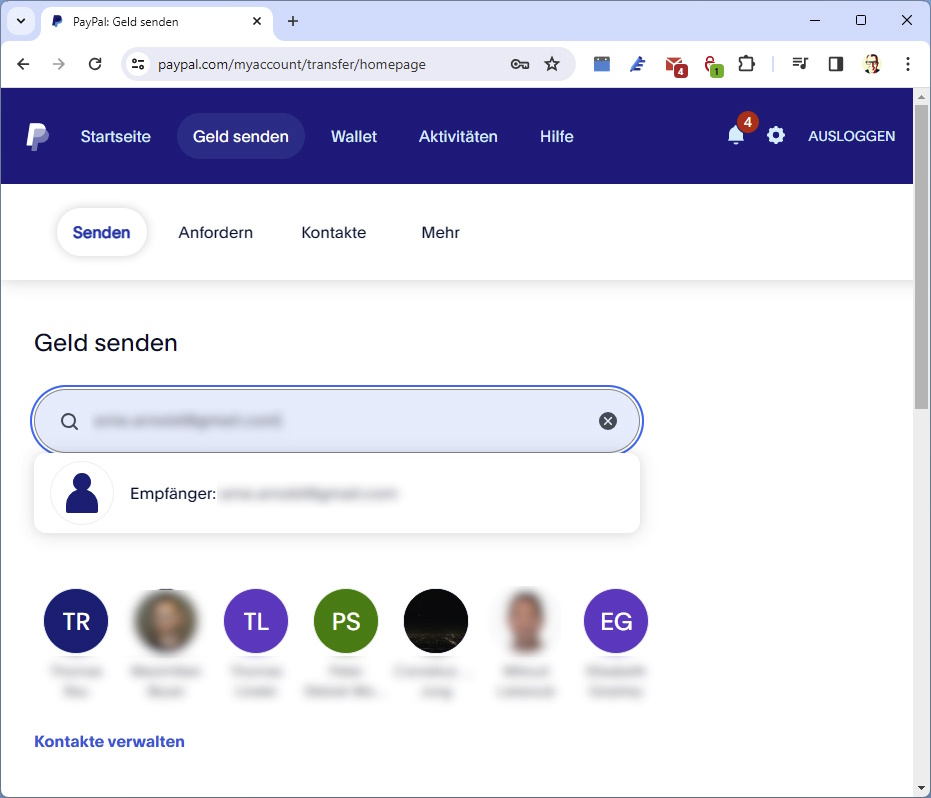Open Chrome three-dot menu

click(908, 64)
